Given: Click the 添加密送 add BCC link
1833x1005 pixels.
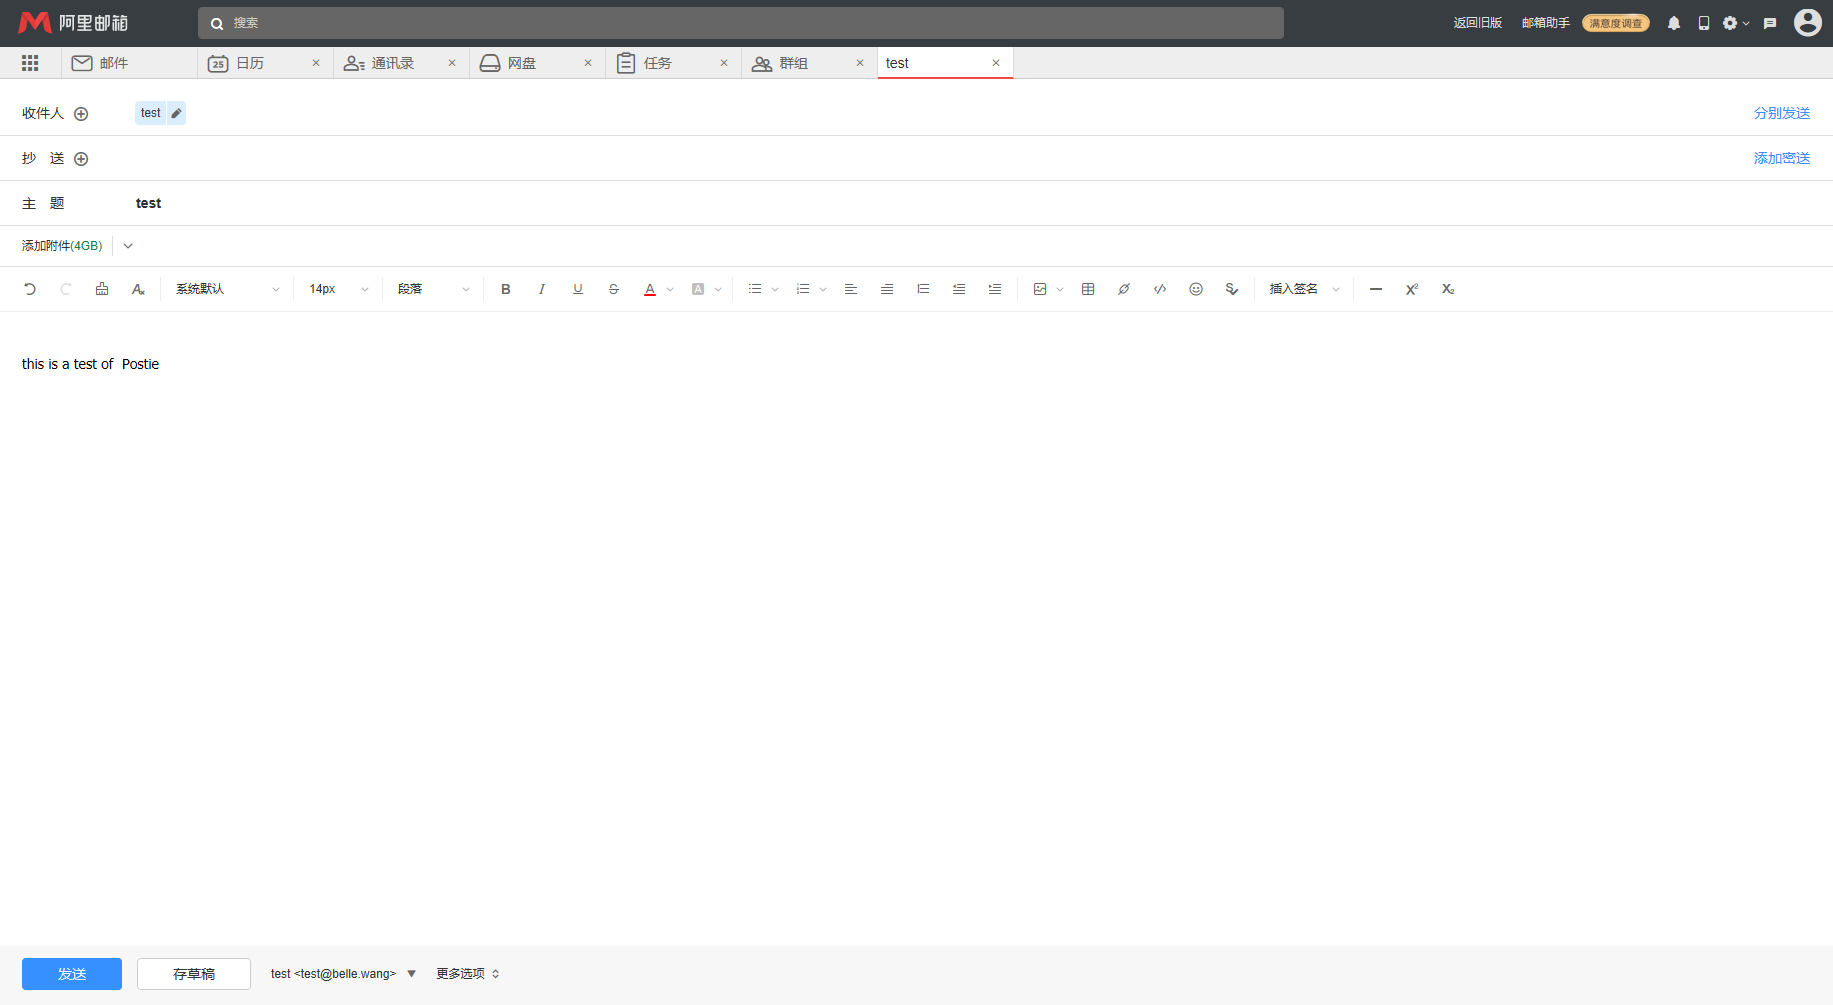Looking at the screenshot, I should point(1781,158).
